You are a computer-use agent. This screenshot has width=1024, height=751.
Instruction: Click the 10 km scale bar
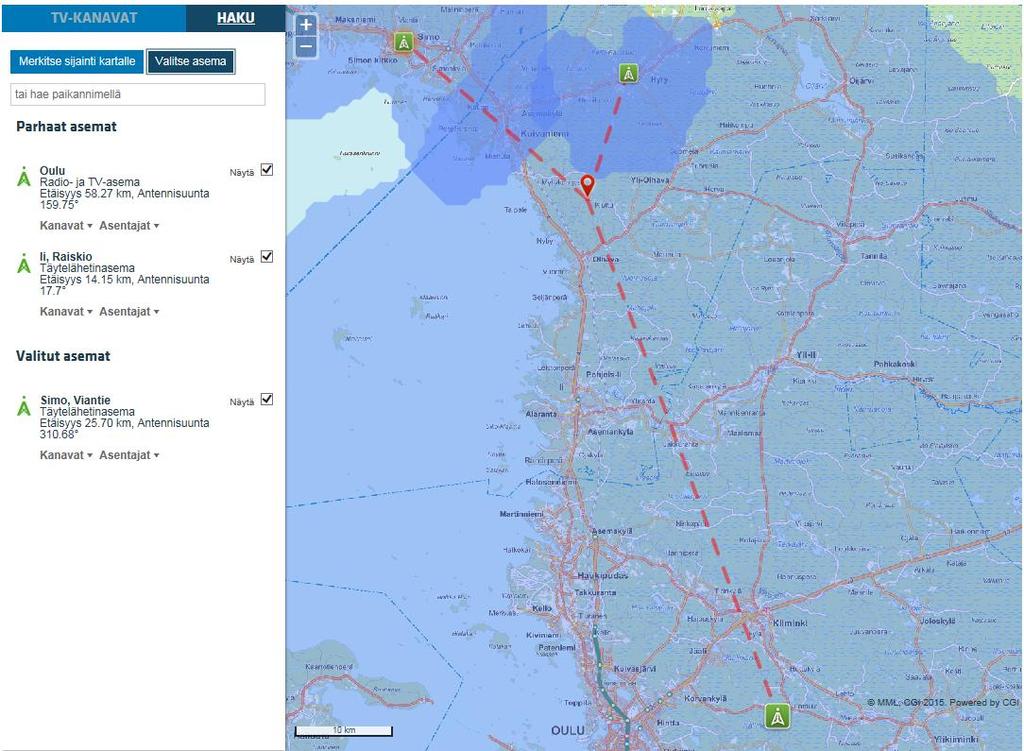pos(344,731)
